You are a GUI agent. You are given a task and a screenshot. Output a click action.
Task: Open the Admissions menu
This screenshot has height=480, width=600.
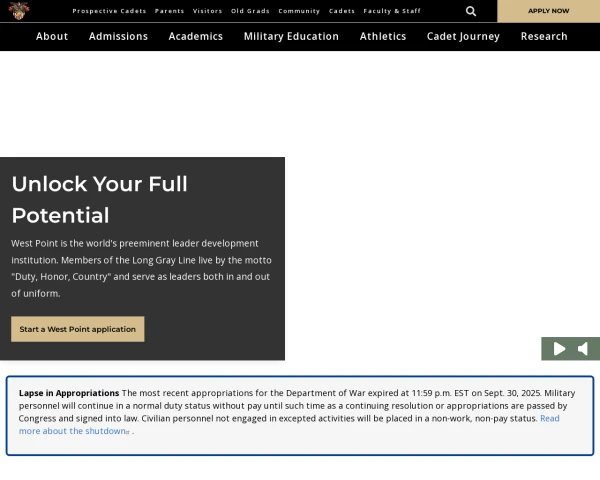[x=118, y=36]
